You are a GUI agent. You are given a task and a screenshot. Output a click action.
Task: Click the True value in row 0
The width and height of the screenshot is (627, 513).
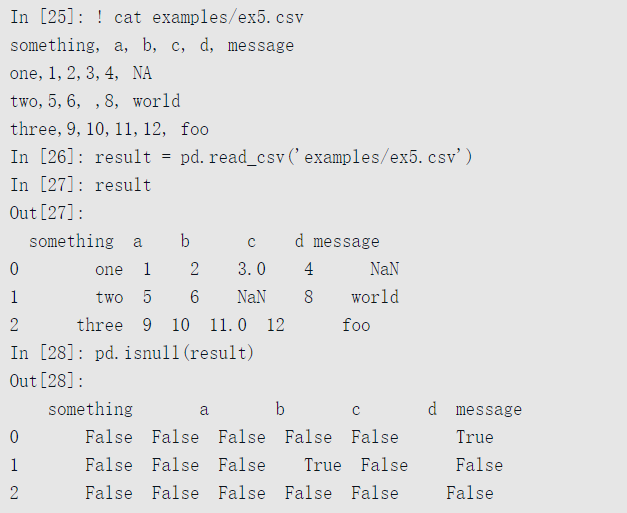click(x=475, y=437)
